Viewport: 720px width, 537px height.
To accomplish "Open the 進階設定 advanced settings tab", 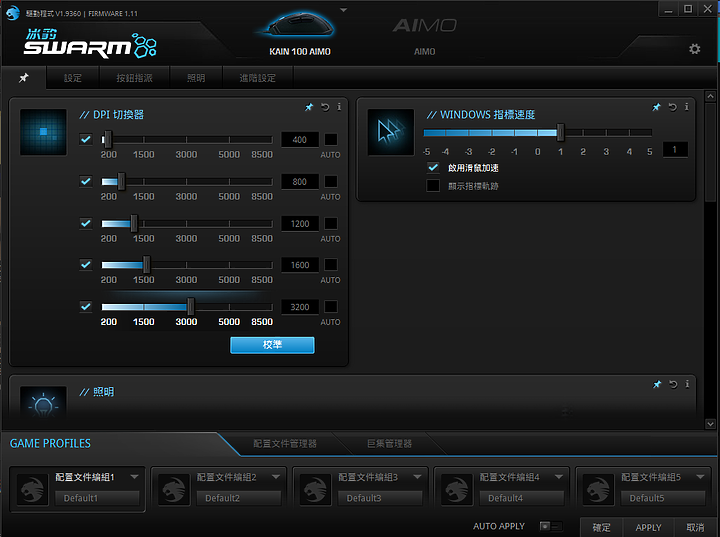I will (258, 78).
